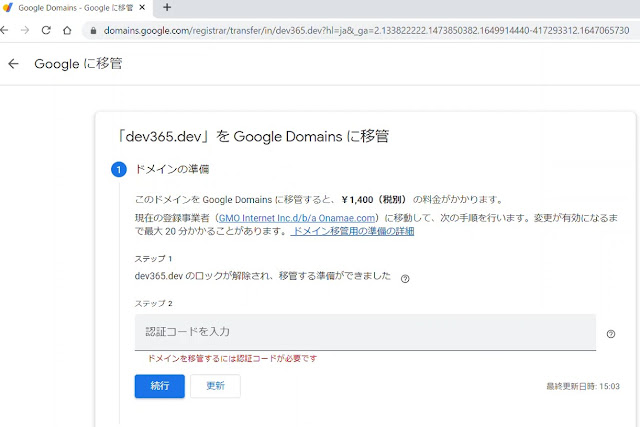
Task: Select the ステップ 1 label
Action: click(153, 258)
